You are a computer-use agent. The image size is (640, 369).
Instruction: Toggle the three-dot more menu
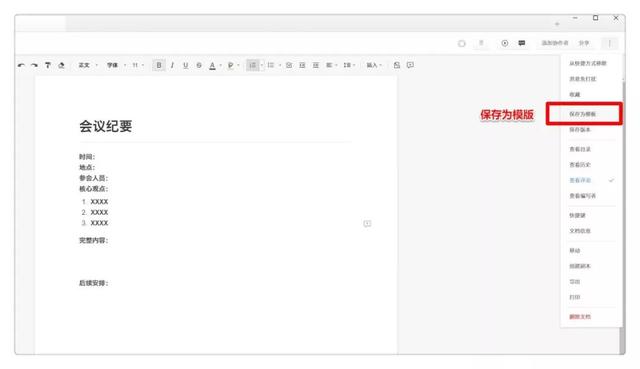point(610,43)
